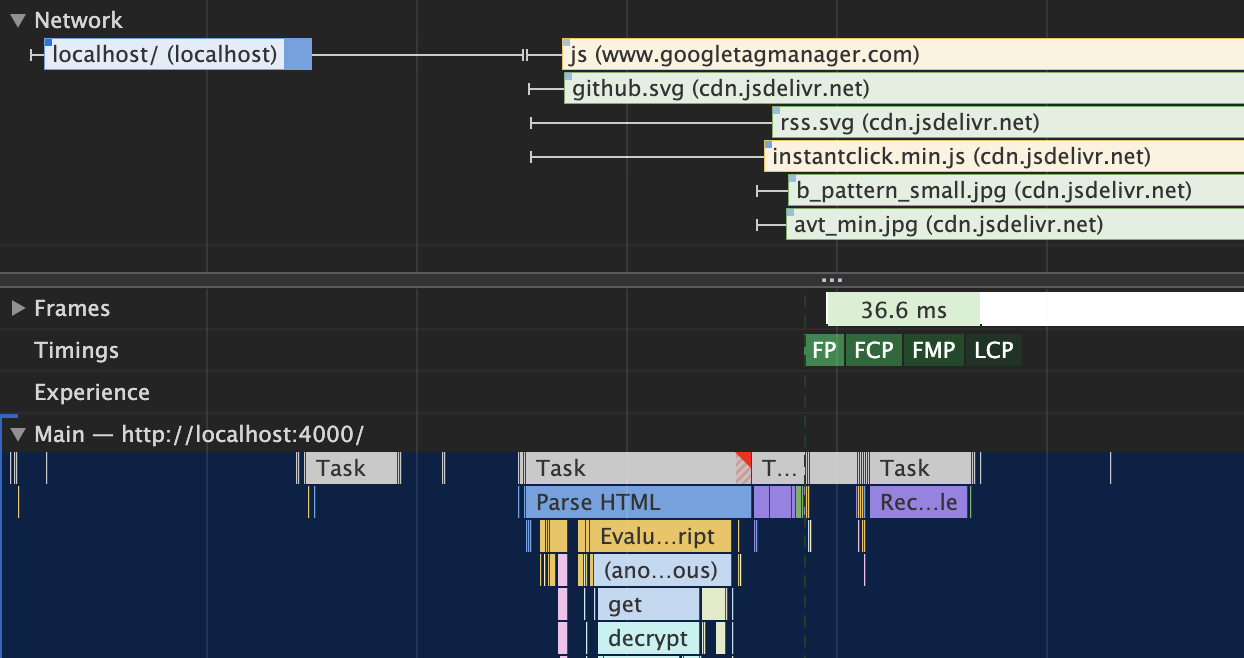
Task: Collapse the Network section triangle
Action: pyautogui.click(x=17, y=20)
